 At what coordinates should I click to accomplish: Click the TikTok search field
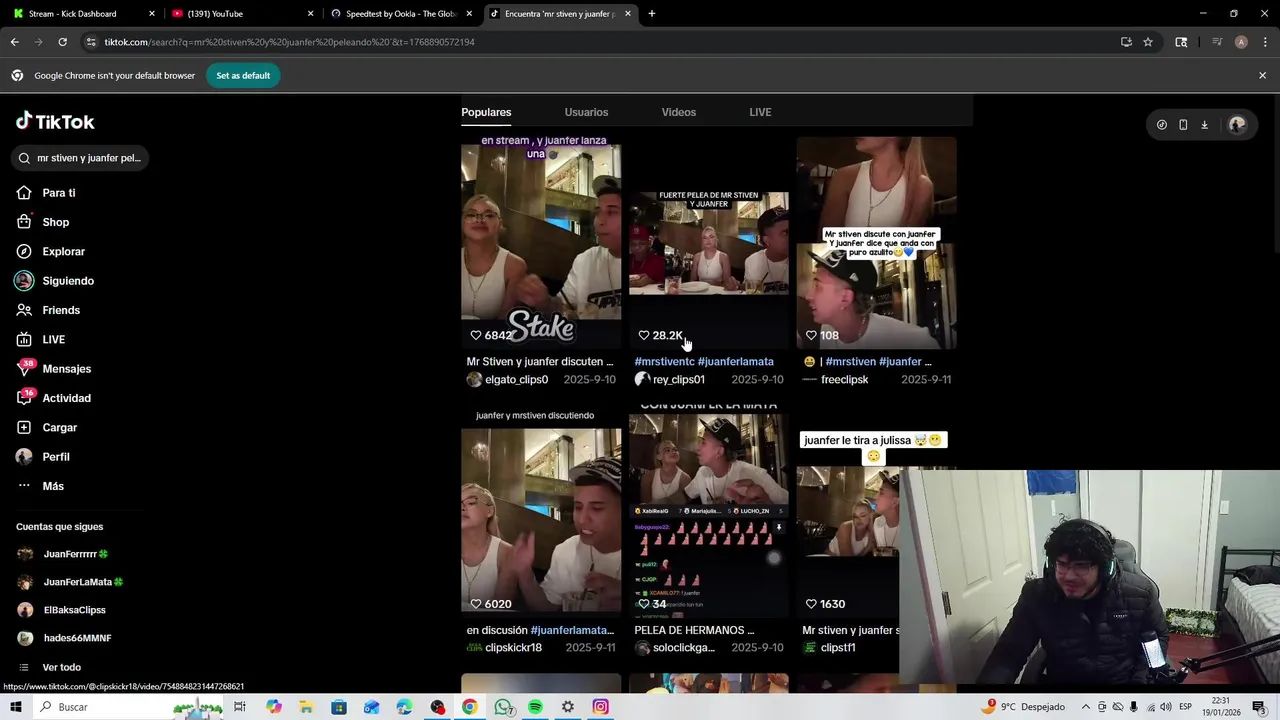point(80,158)
